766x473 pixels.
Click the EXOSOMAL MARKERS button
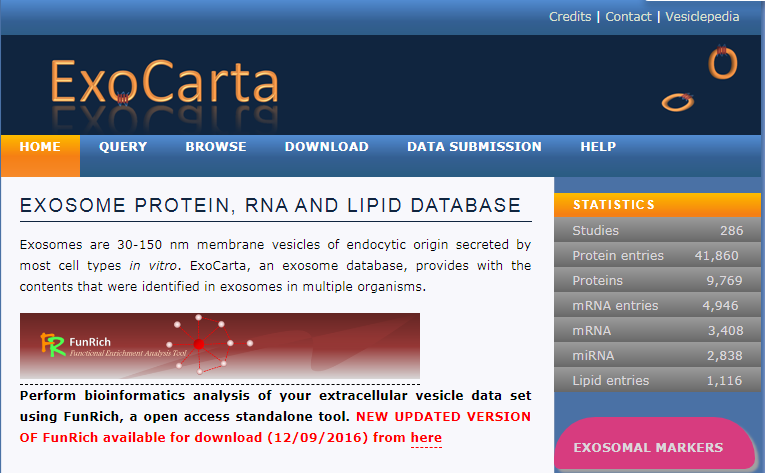(655, 444)
